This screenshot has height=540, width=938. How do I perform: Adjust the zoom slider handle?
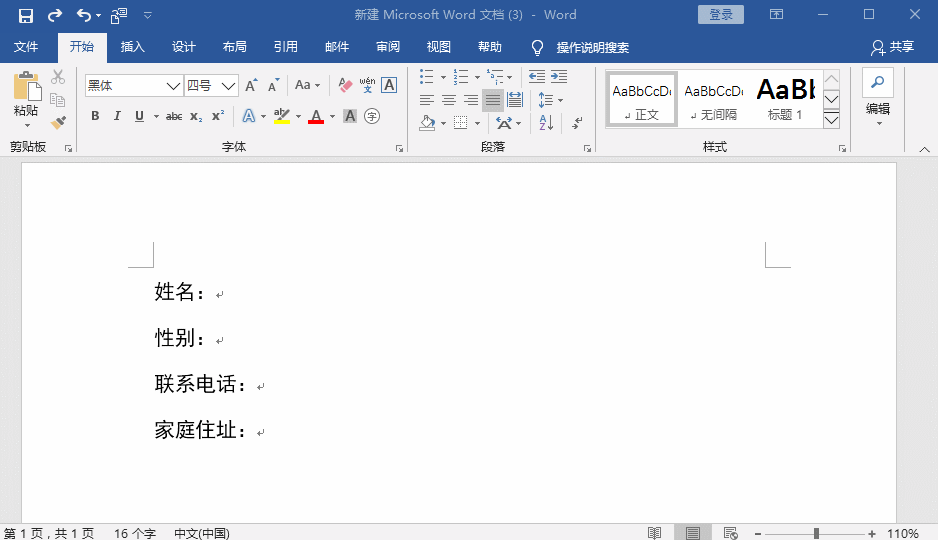[x=816, y=533]
